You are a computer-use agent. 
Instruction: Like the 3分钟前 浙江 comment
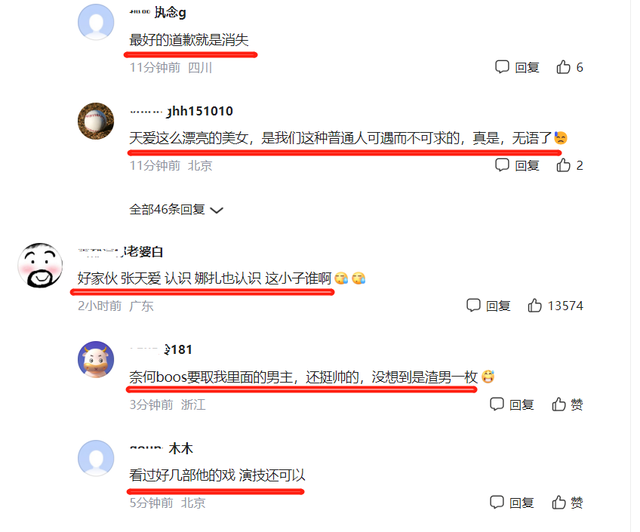(x=567, y=405)
